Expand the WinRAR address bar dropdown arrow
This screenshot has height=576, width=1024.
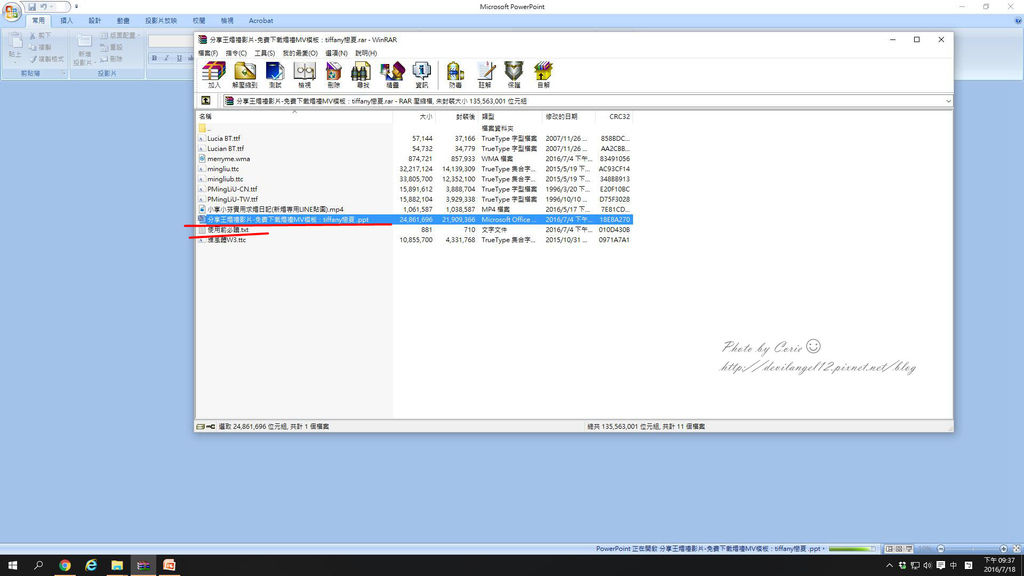[x=948, y=101]
